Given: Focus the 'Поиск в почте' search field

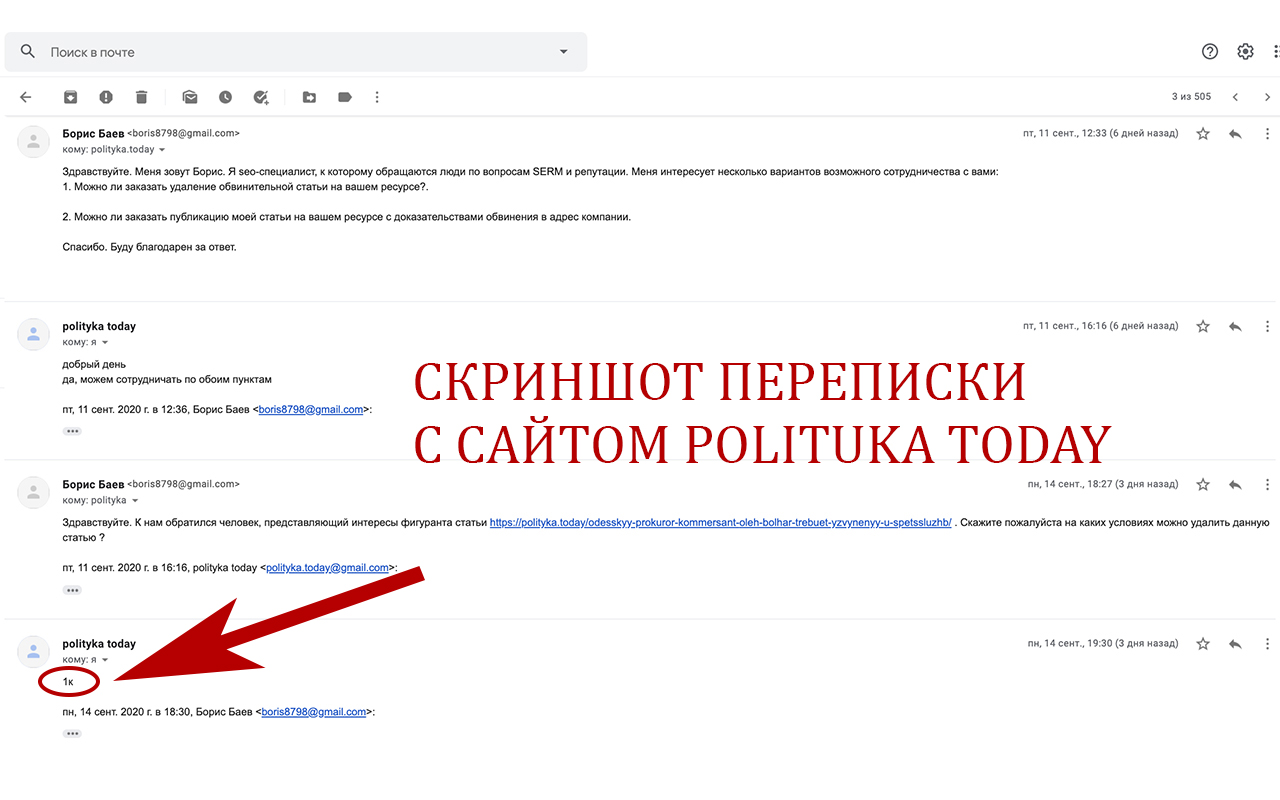Looking at the screenshot, I should (295, 52).
